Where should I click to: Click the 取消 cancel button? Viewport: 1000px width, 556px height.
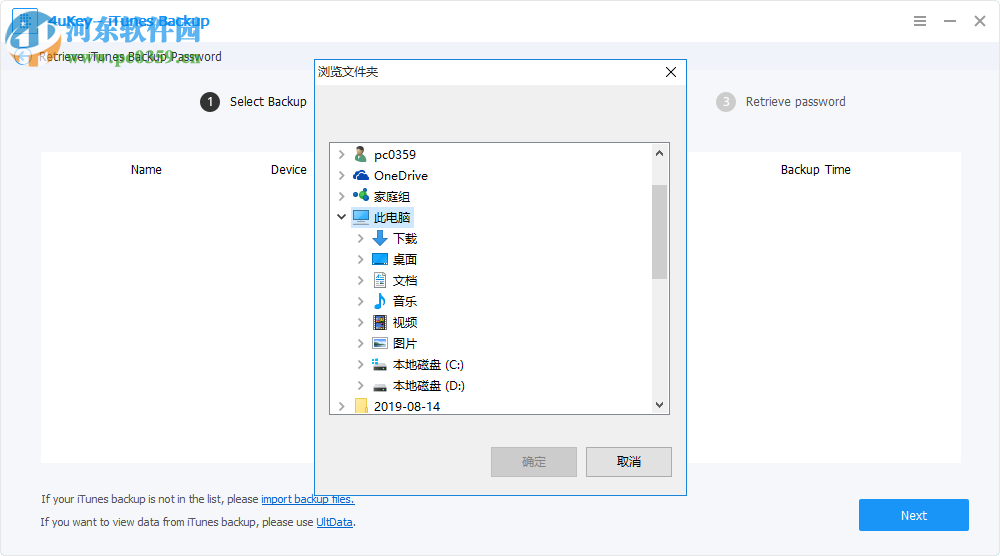click(x=629, y=462)
